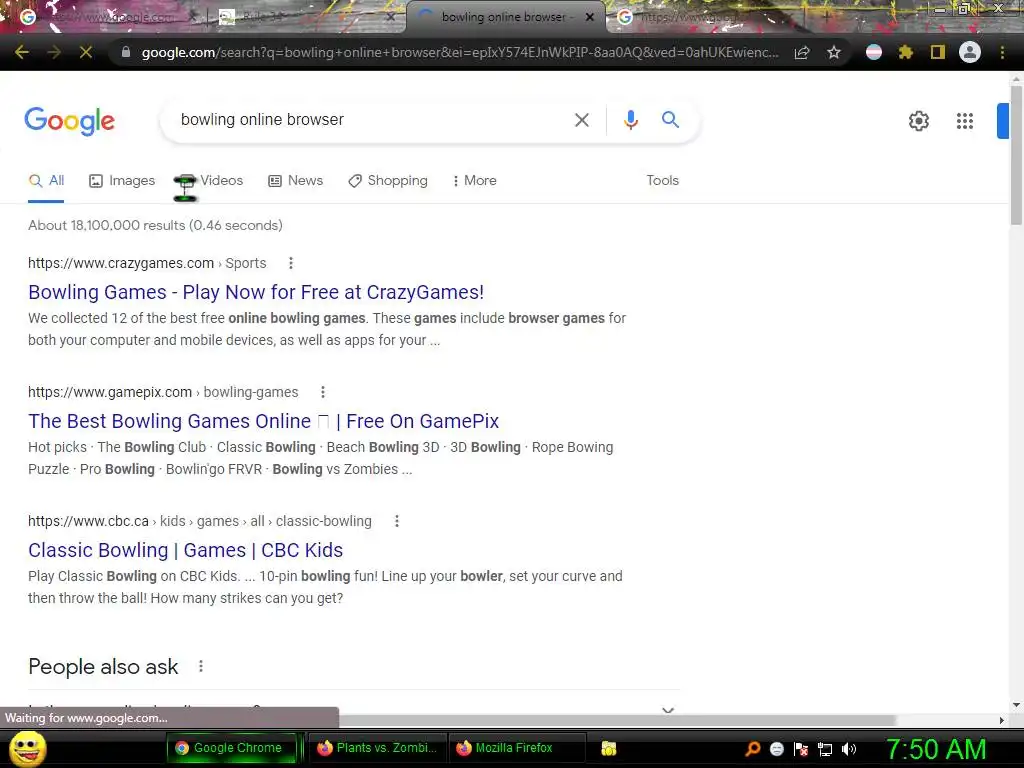Viewport: 1024px width, 768px height.
Task: Open Chrome three-dot menu
Action: click(1002, 52)
